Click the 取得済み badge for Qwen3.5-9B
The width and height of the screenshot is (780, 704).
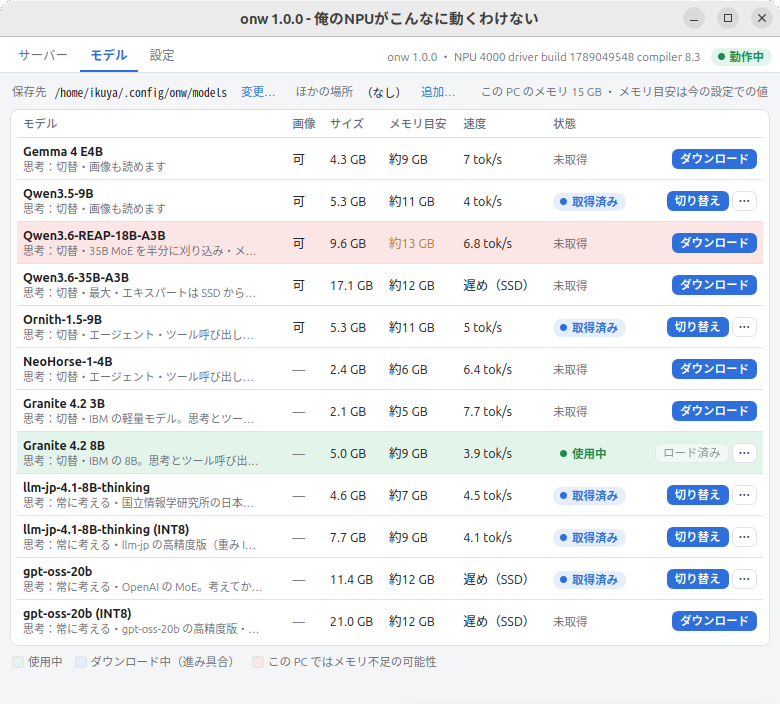pyautogui.click(x=589, y=201)
